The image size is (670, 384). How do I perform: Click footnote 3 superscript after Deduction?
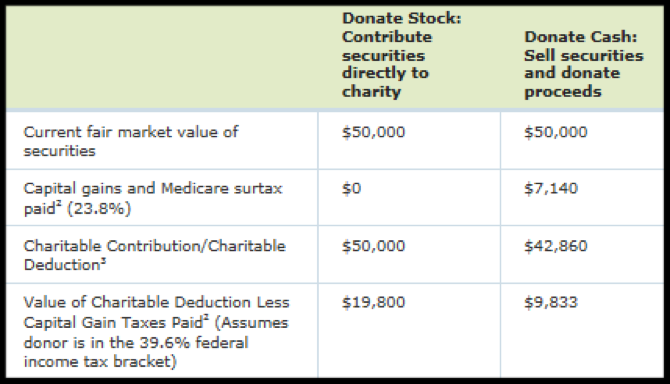tap(103, 260)
